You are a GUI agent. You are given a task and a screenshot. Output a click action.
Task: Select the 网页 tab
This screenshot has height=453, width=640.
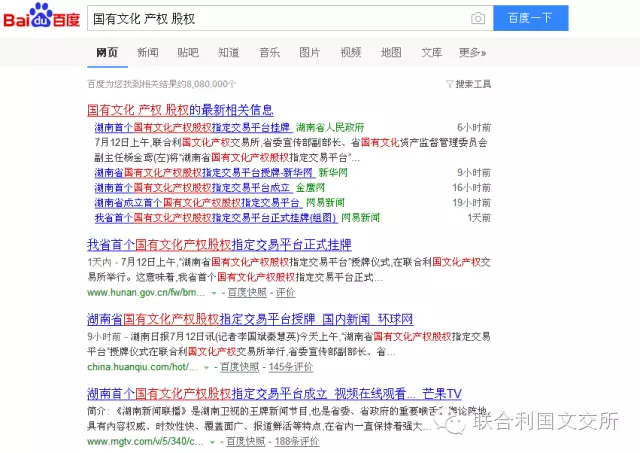[107, 52]
